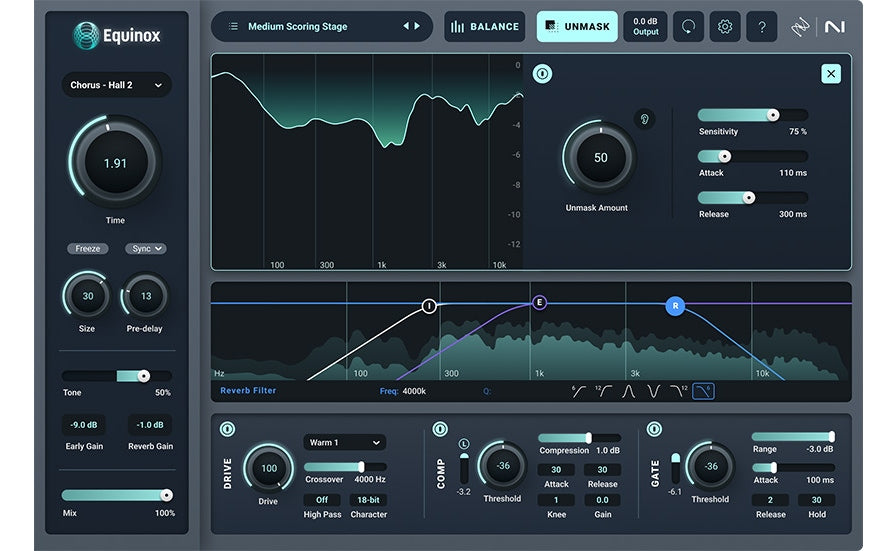Open the Chorus - Hall 2 dropdown
The width and height of the screenshot is (896, 551).
[117, 85]
